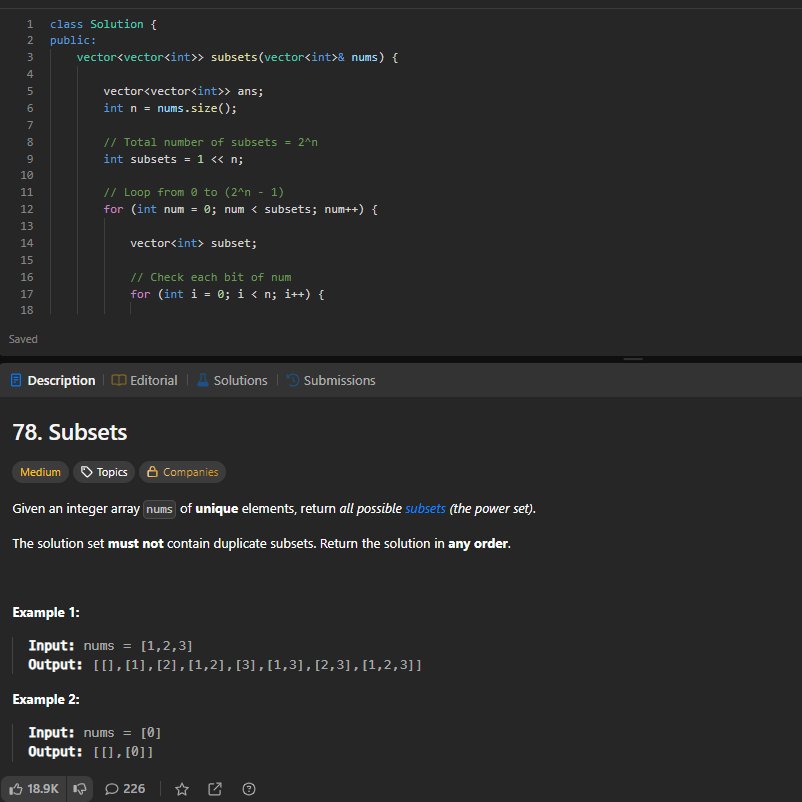Click the 'class Solution {' code line
This screenshot has height=802, width=802.
click(x=103, y=24)
